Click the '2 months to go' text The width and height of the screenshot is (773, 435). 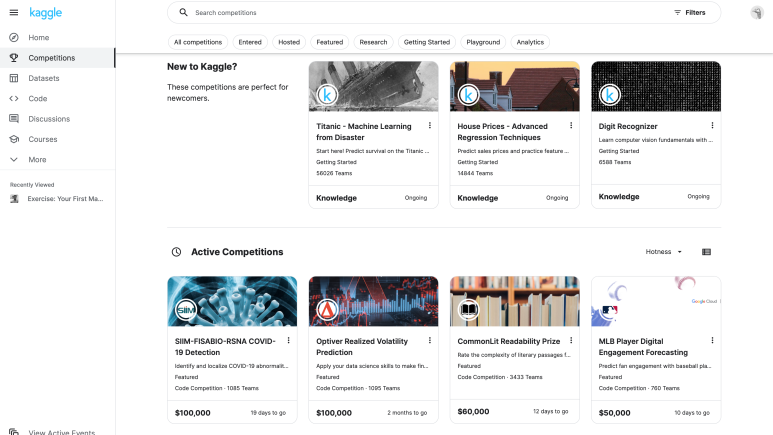pyautogui.click(x=407, y=413)
